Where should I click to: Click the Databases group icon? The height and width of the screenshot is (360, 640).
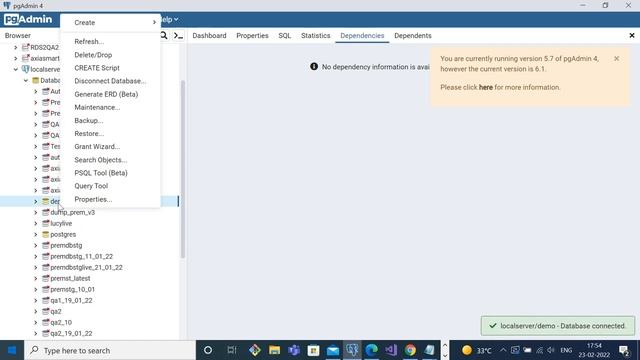pos(36,80)
